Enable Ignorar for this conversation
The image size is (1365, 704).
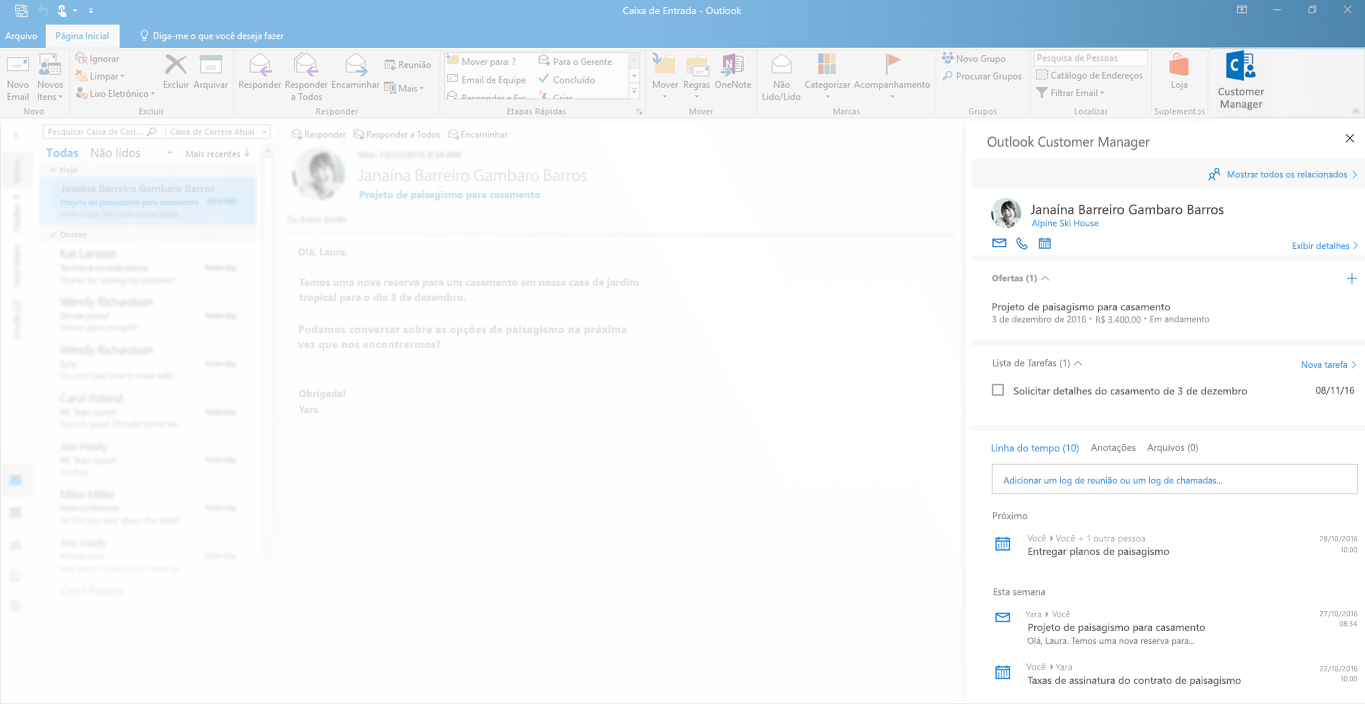(97, 57)
